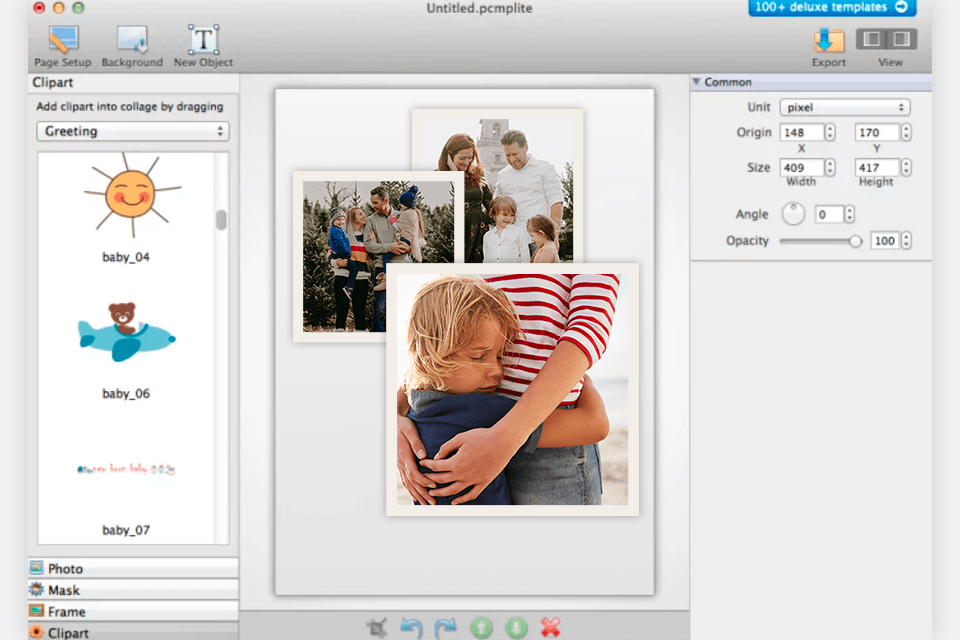Delete the selected object with the red X

coord(549,627)
